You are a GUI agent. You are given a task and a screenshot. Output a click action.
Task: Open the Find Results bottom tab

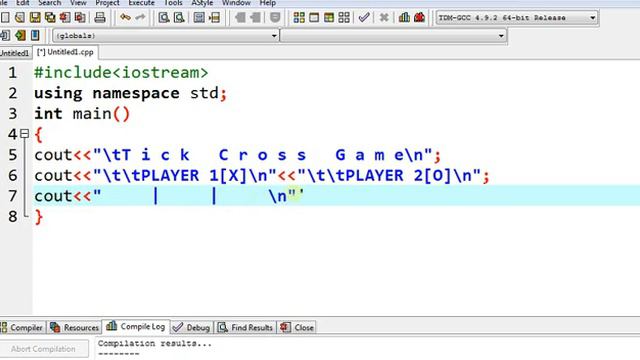[x=245, y=327]
